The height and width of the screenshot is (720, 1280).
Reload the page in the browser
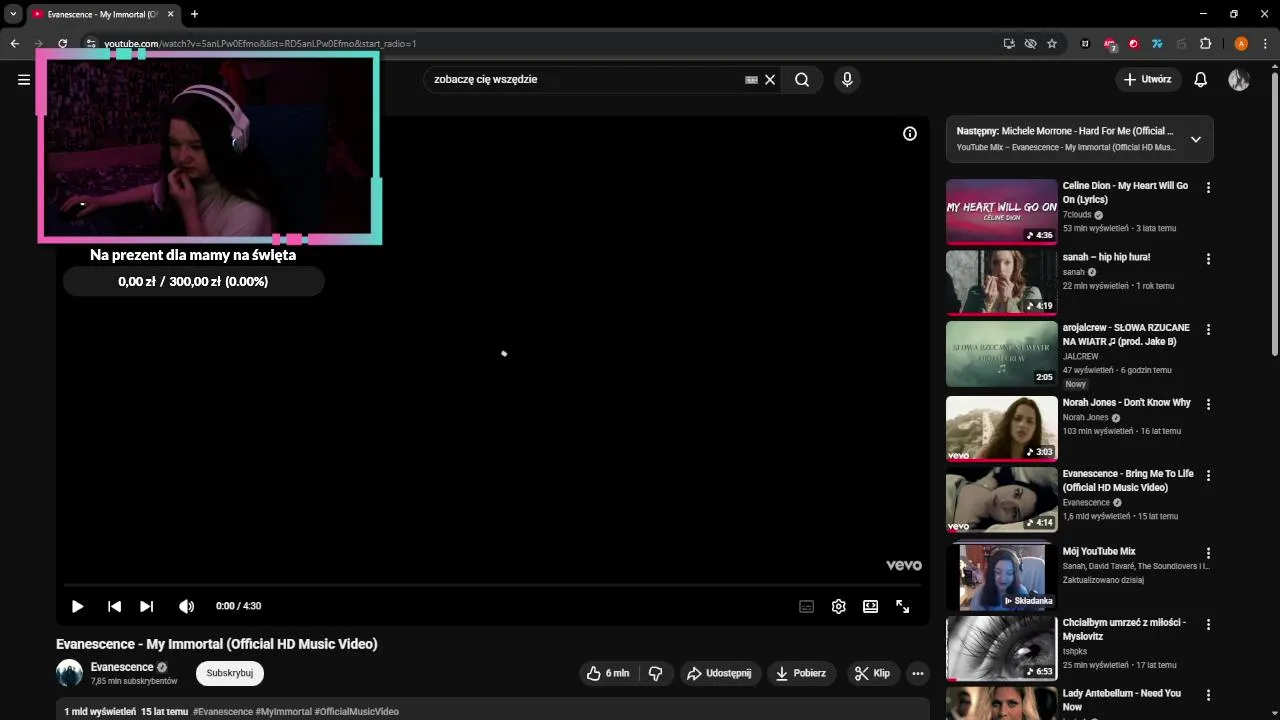62,44
